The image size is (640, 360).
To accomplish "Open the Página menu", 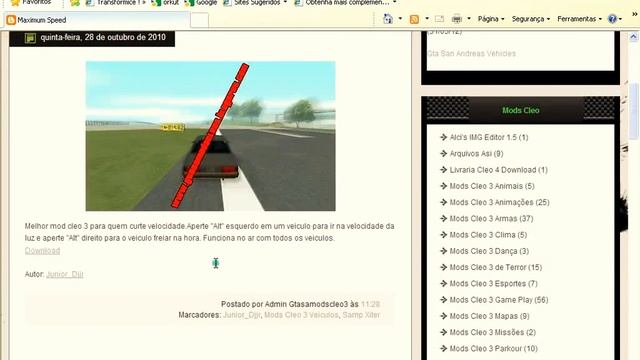I will [x=491, y=19].
